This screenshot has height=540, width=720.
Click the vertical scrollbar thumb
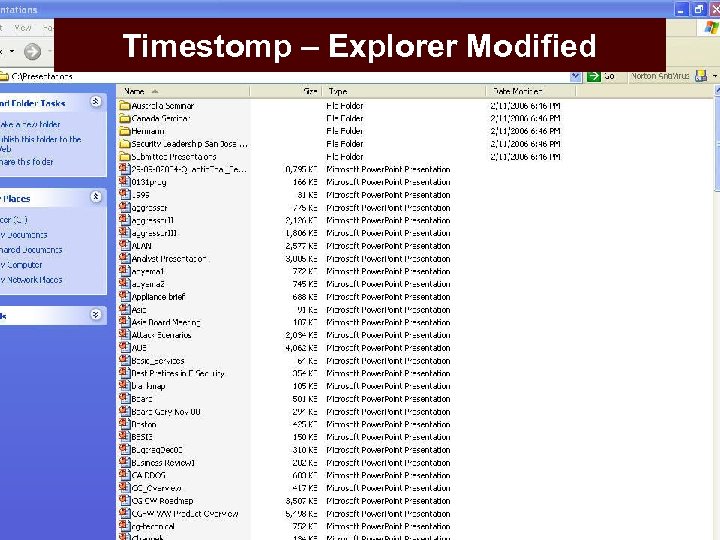[717, 145]
